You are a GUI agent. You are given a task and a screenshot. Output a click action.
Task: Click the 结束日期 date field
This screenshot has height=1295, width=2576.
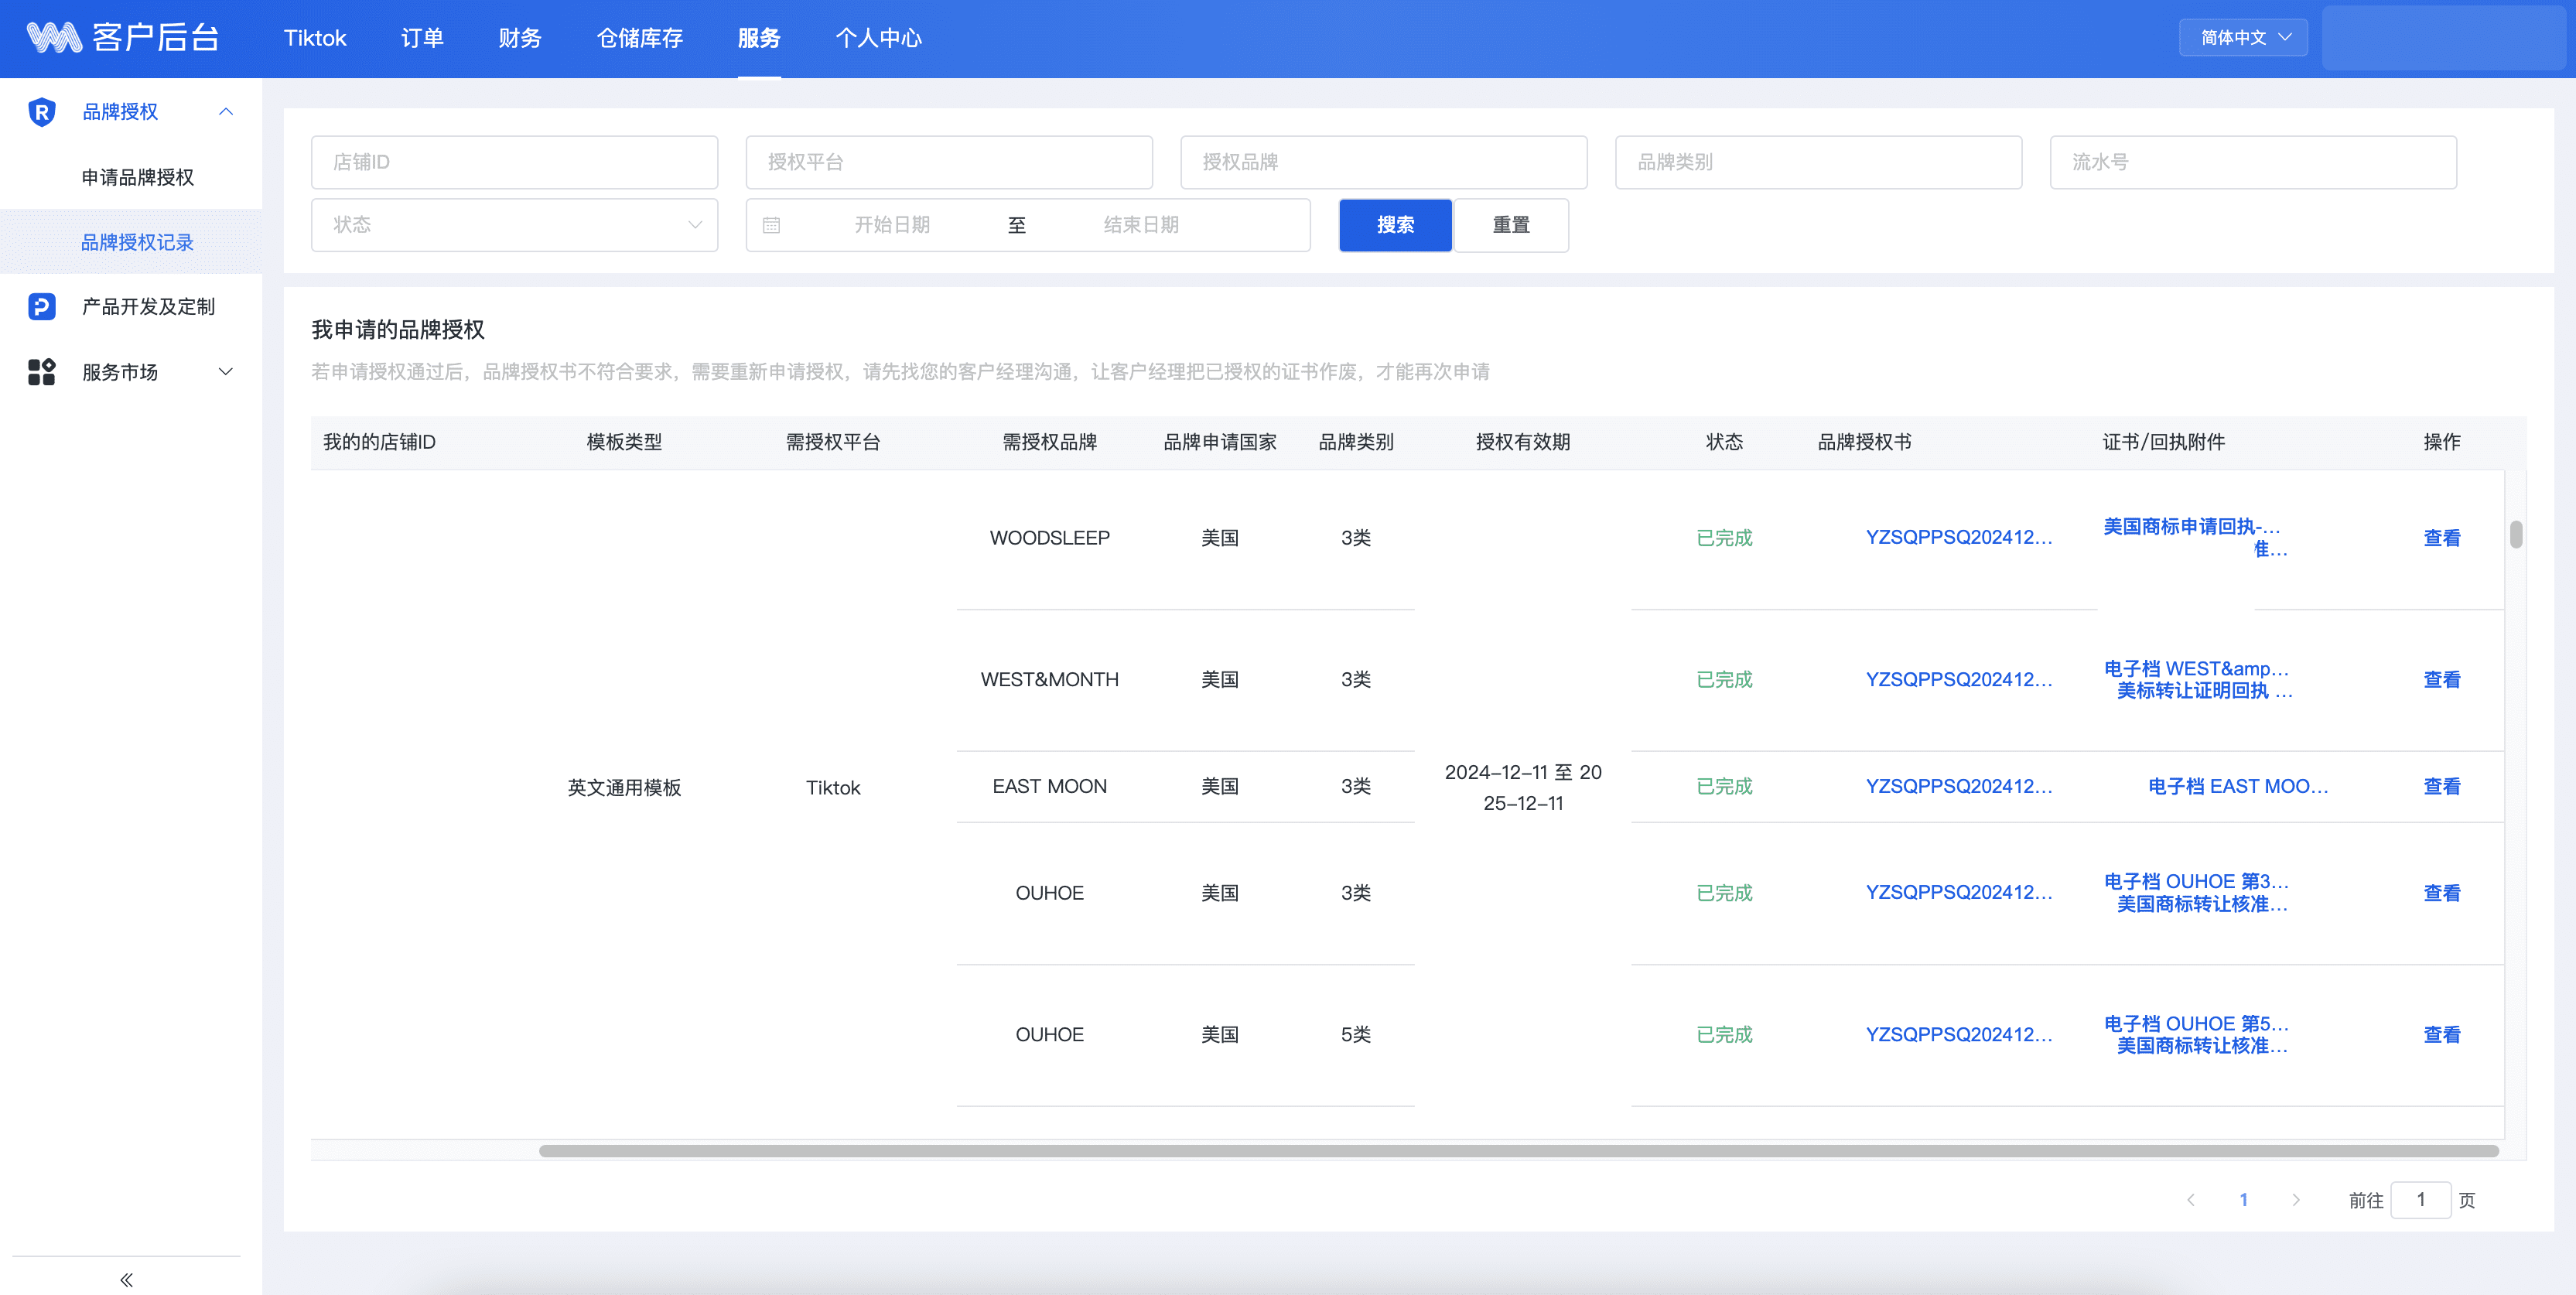point(1141,225)
